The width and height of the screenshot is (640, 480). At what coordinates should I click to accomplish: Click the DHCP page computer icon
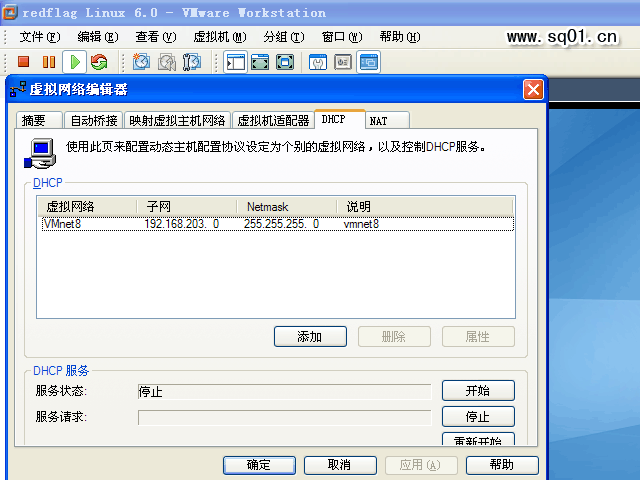click(x=40, y=153)
